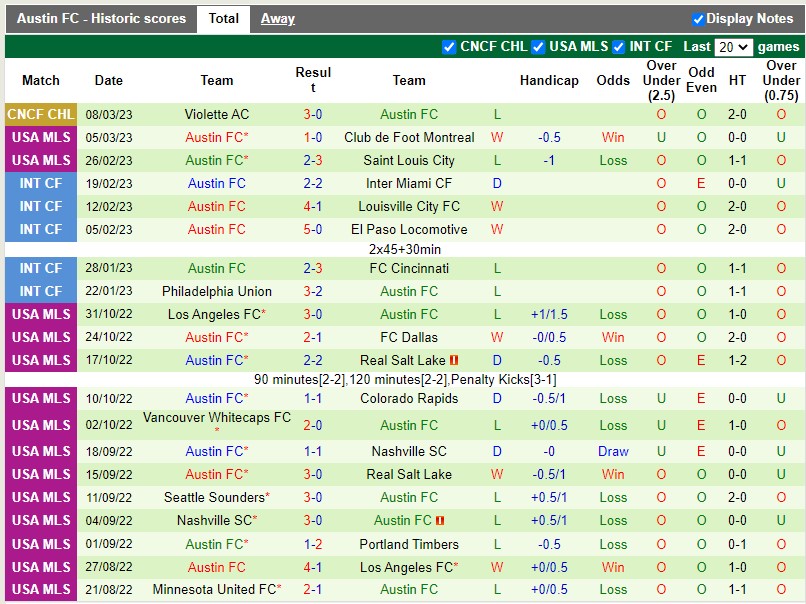Click the INT CF badge on the Inter Miami row
Viewport: 806px width, 604px height.
(x=40, y=183)
